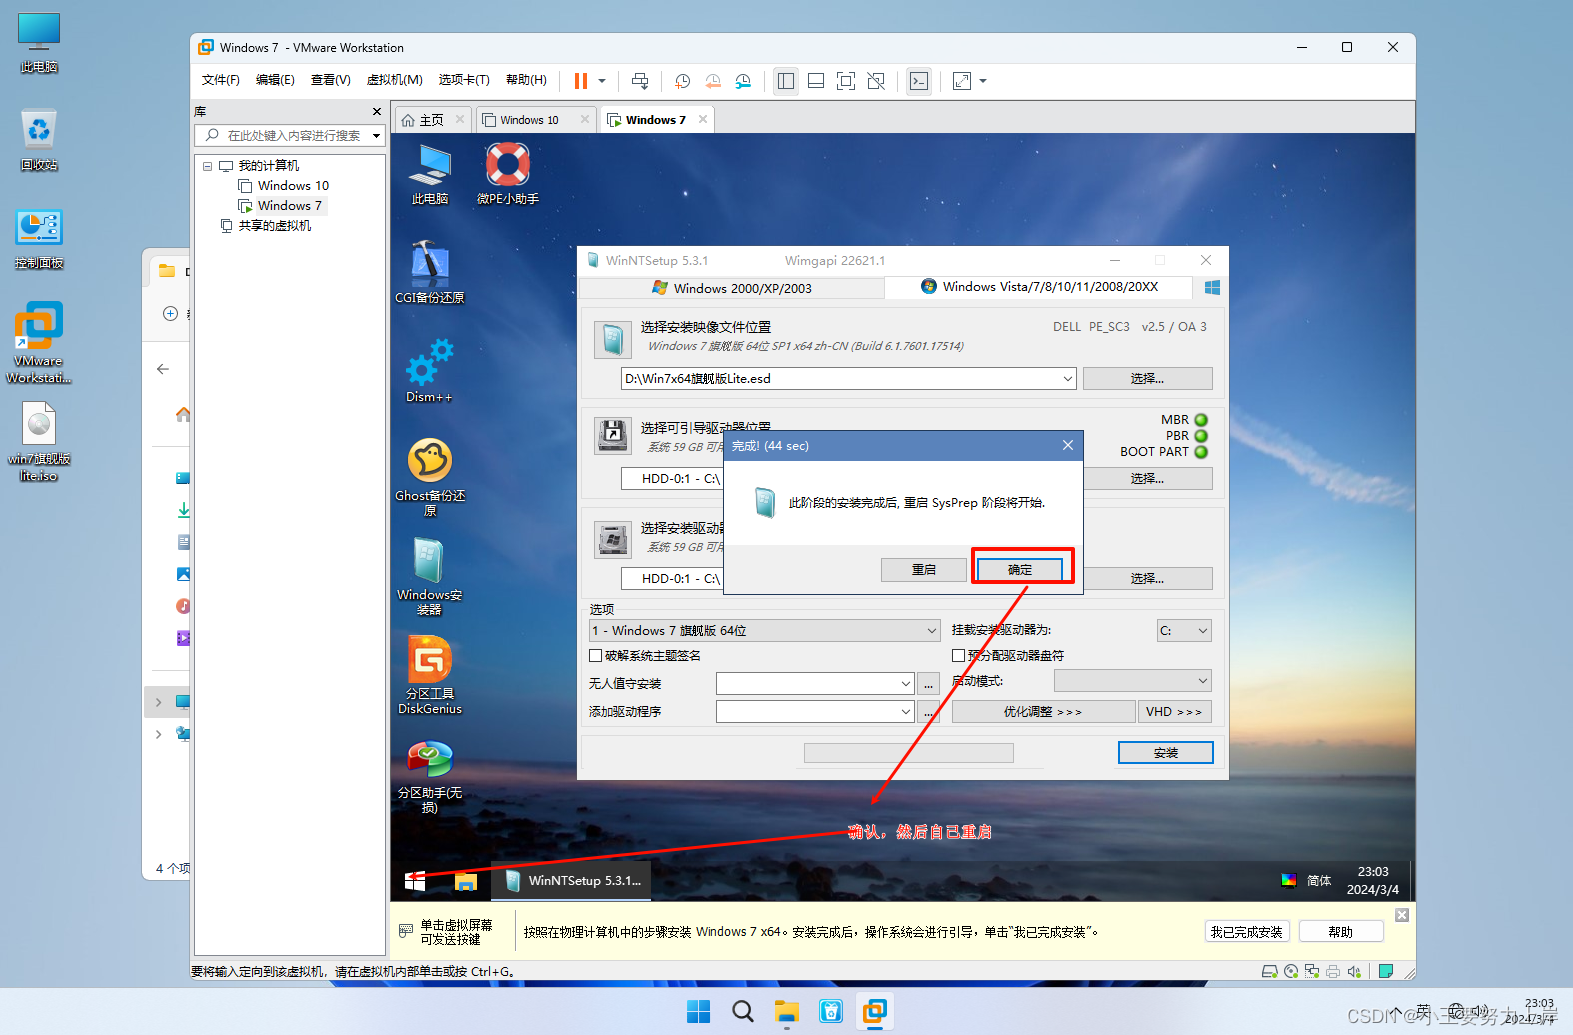Open 此电脑 icon on the VM desktop
Image resolution: width=1573 pixels, height=1035 pixels.
[430, 174]
